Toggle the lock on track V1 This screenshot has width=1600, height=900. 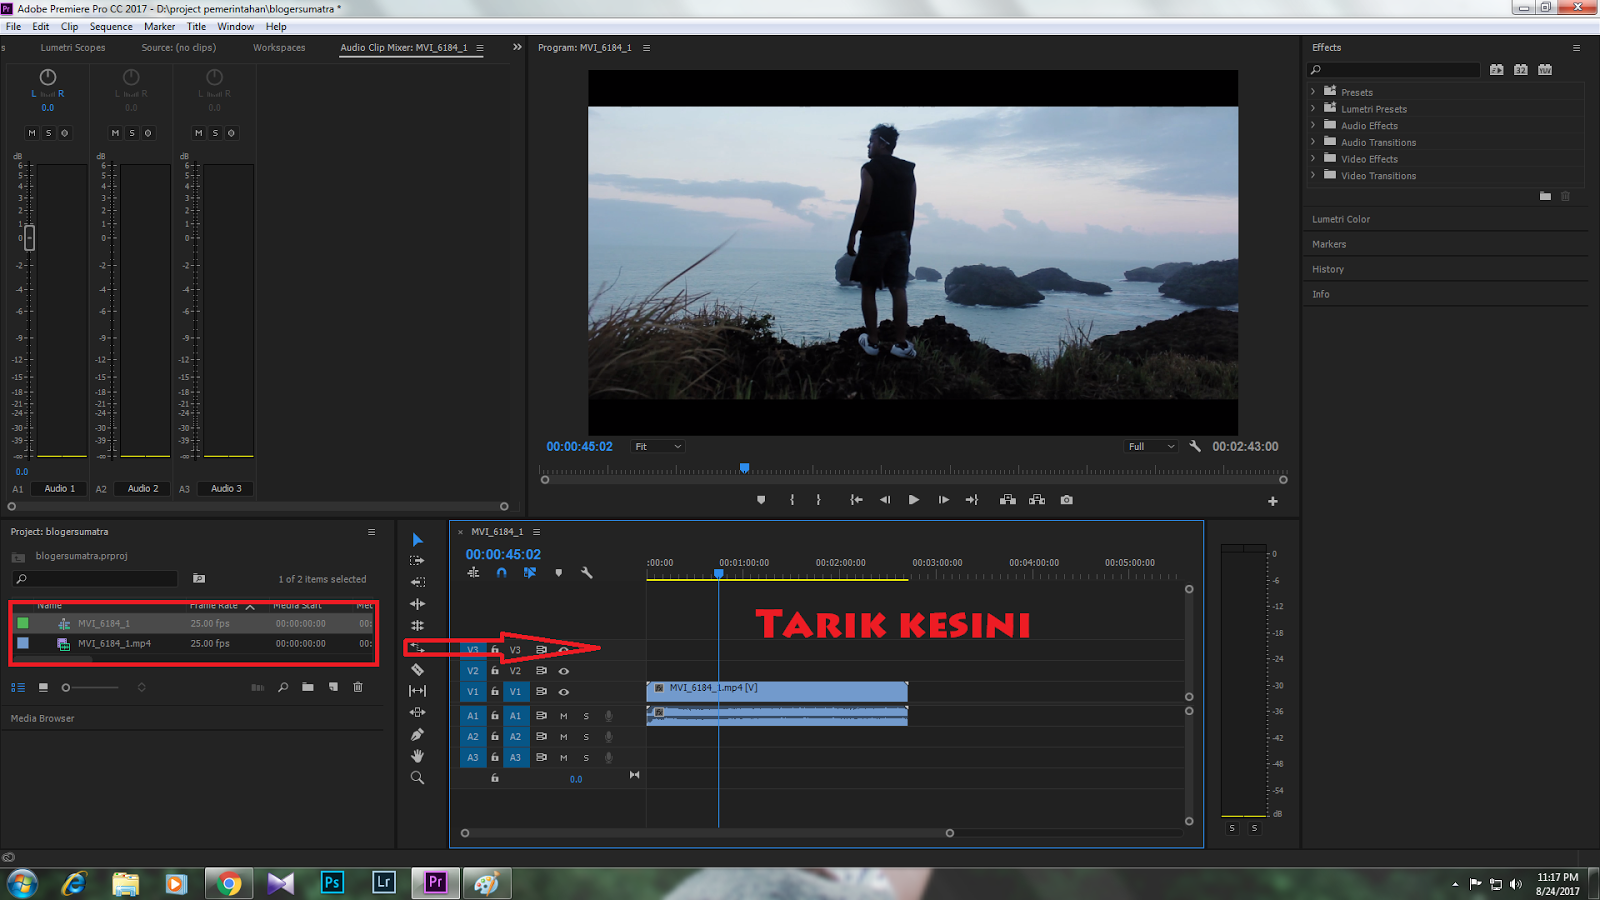coord(495,691)
